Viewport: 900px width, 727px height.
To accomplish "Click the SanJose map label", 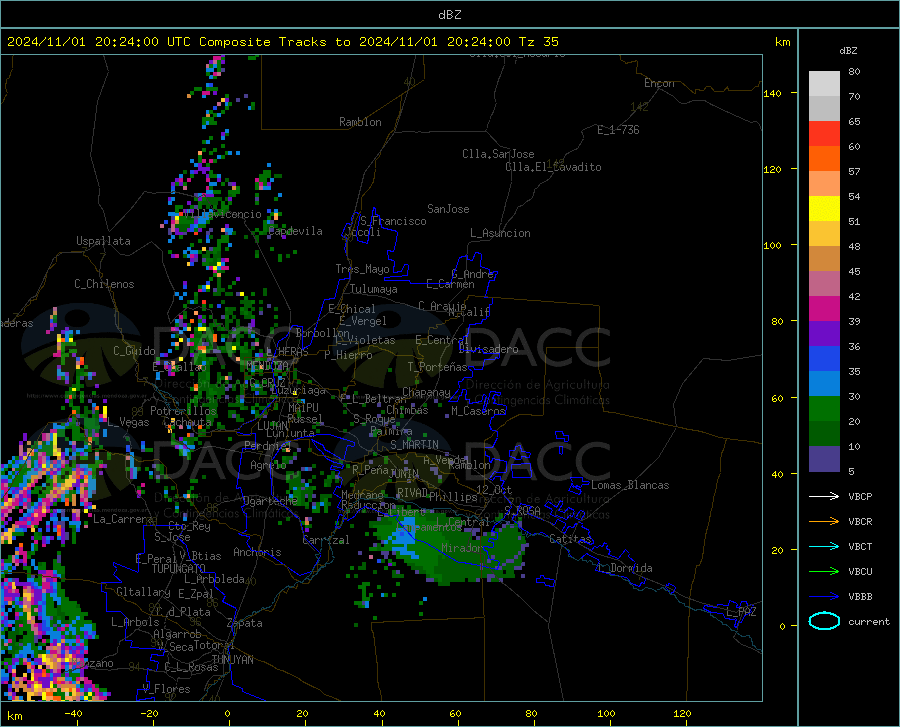I will pos(448,209).
